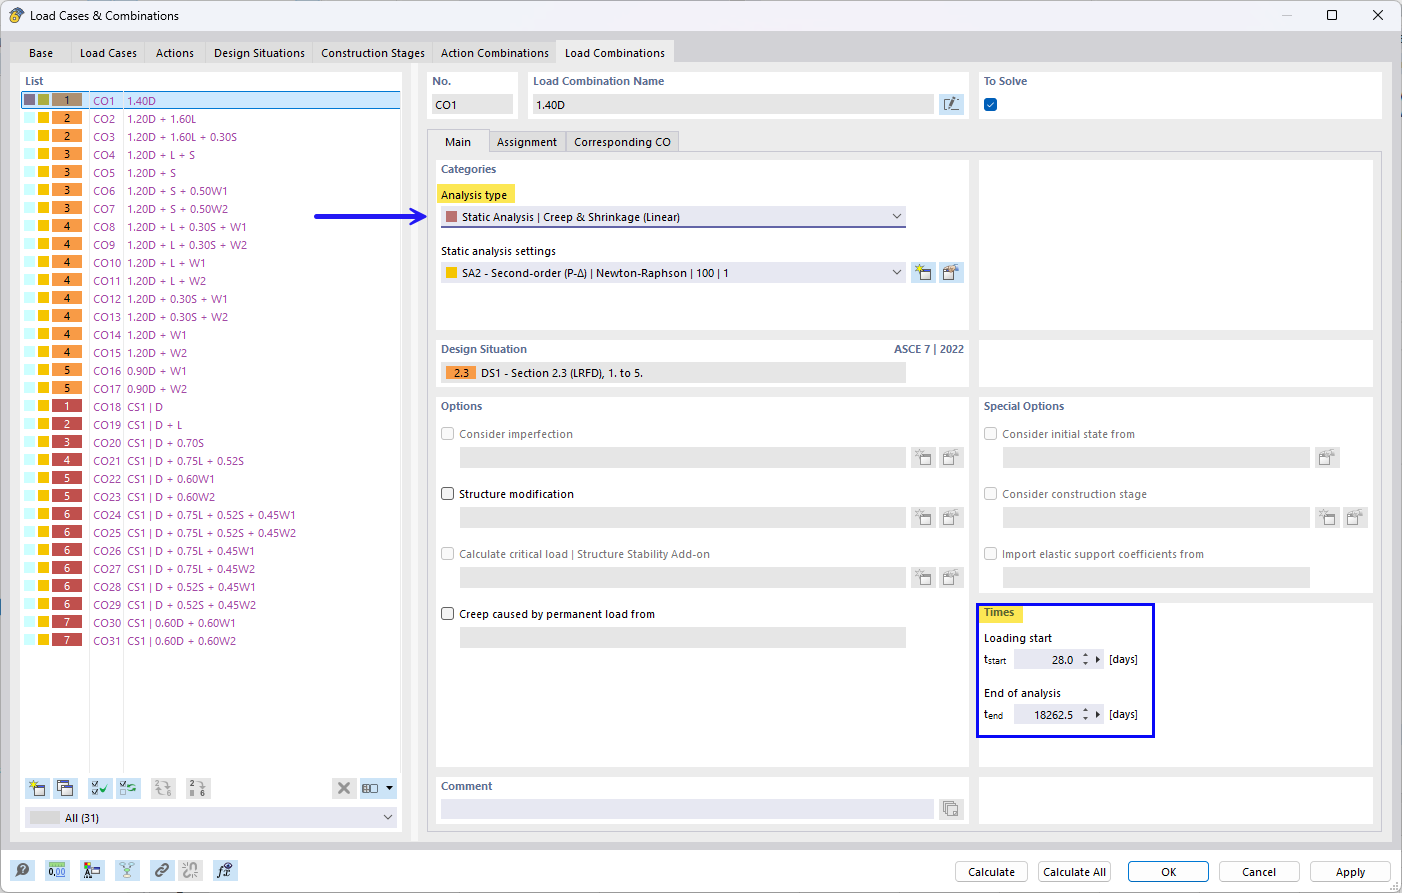Click new icon in Structure modification row

tap(923, 517)
